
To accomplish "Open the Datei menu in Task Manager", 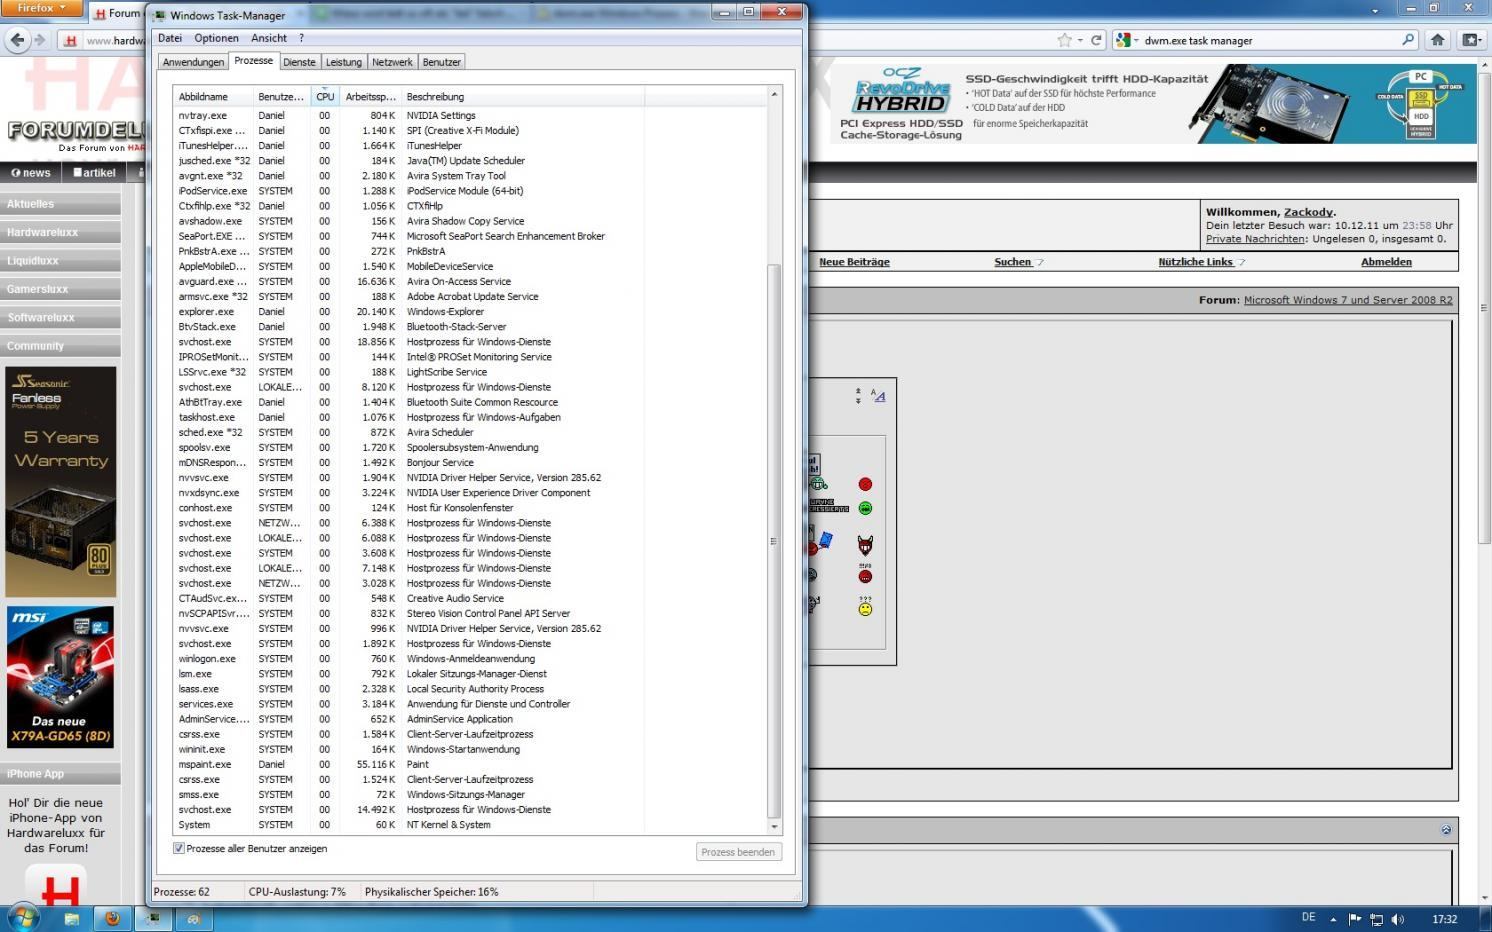I will click(x=170, y=38).
